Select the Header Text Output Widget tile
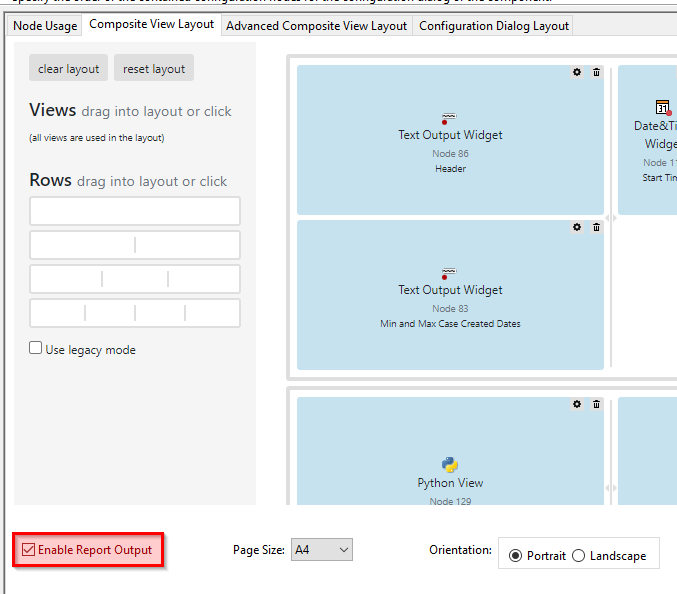The width and height of the screenshot is (677, 594). pos(450,140)
